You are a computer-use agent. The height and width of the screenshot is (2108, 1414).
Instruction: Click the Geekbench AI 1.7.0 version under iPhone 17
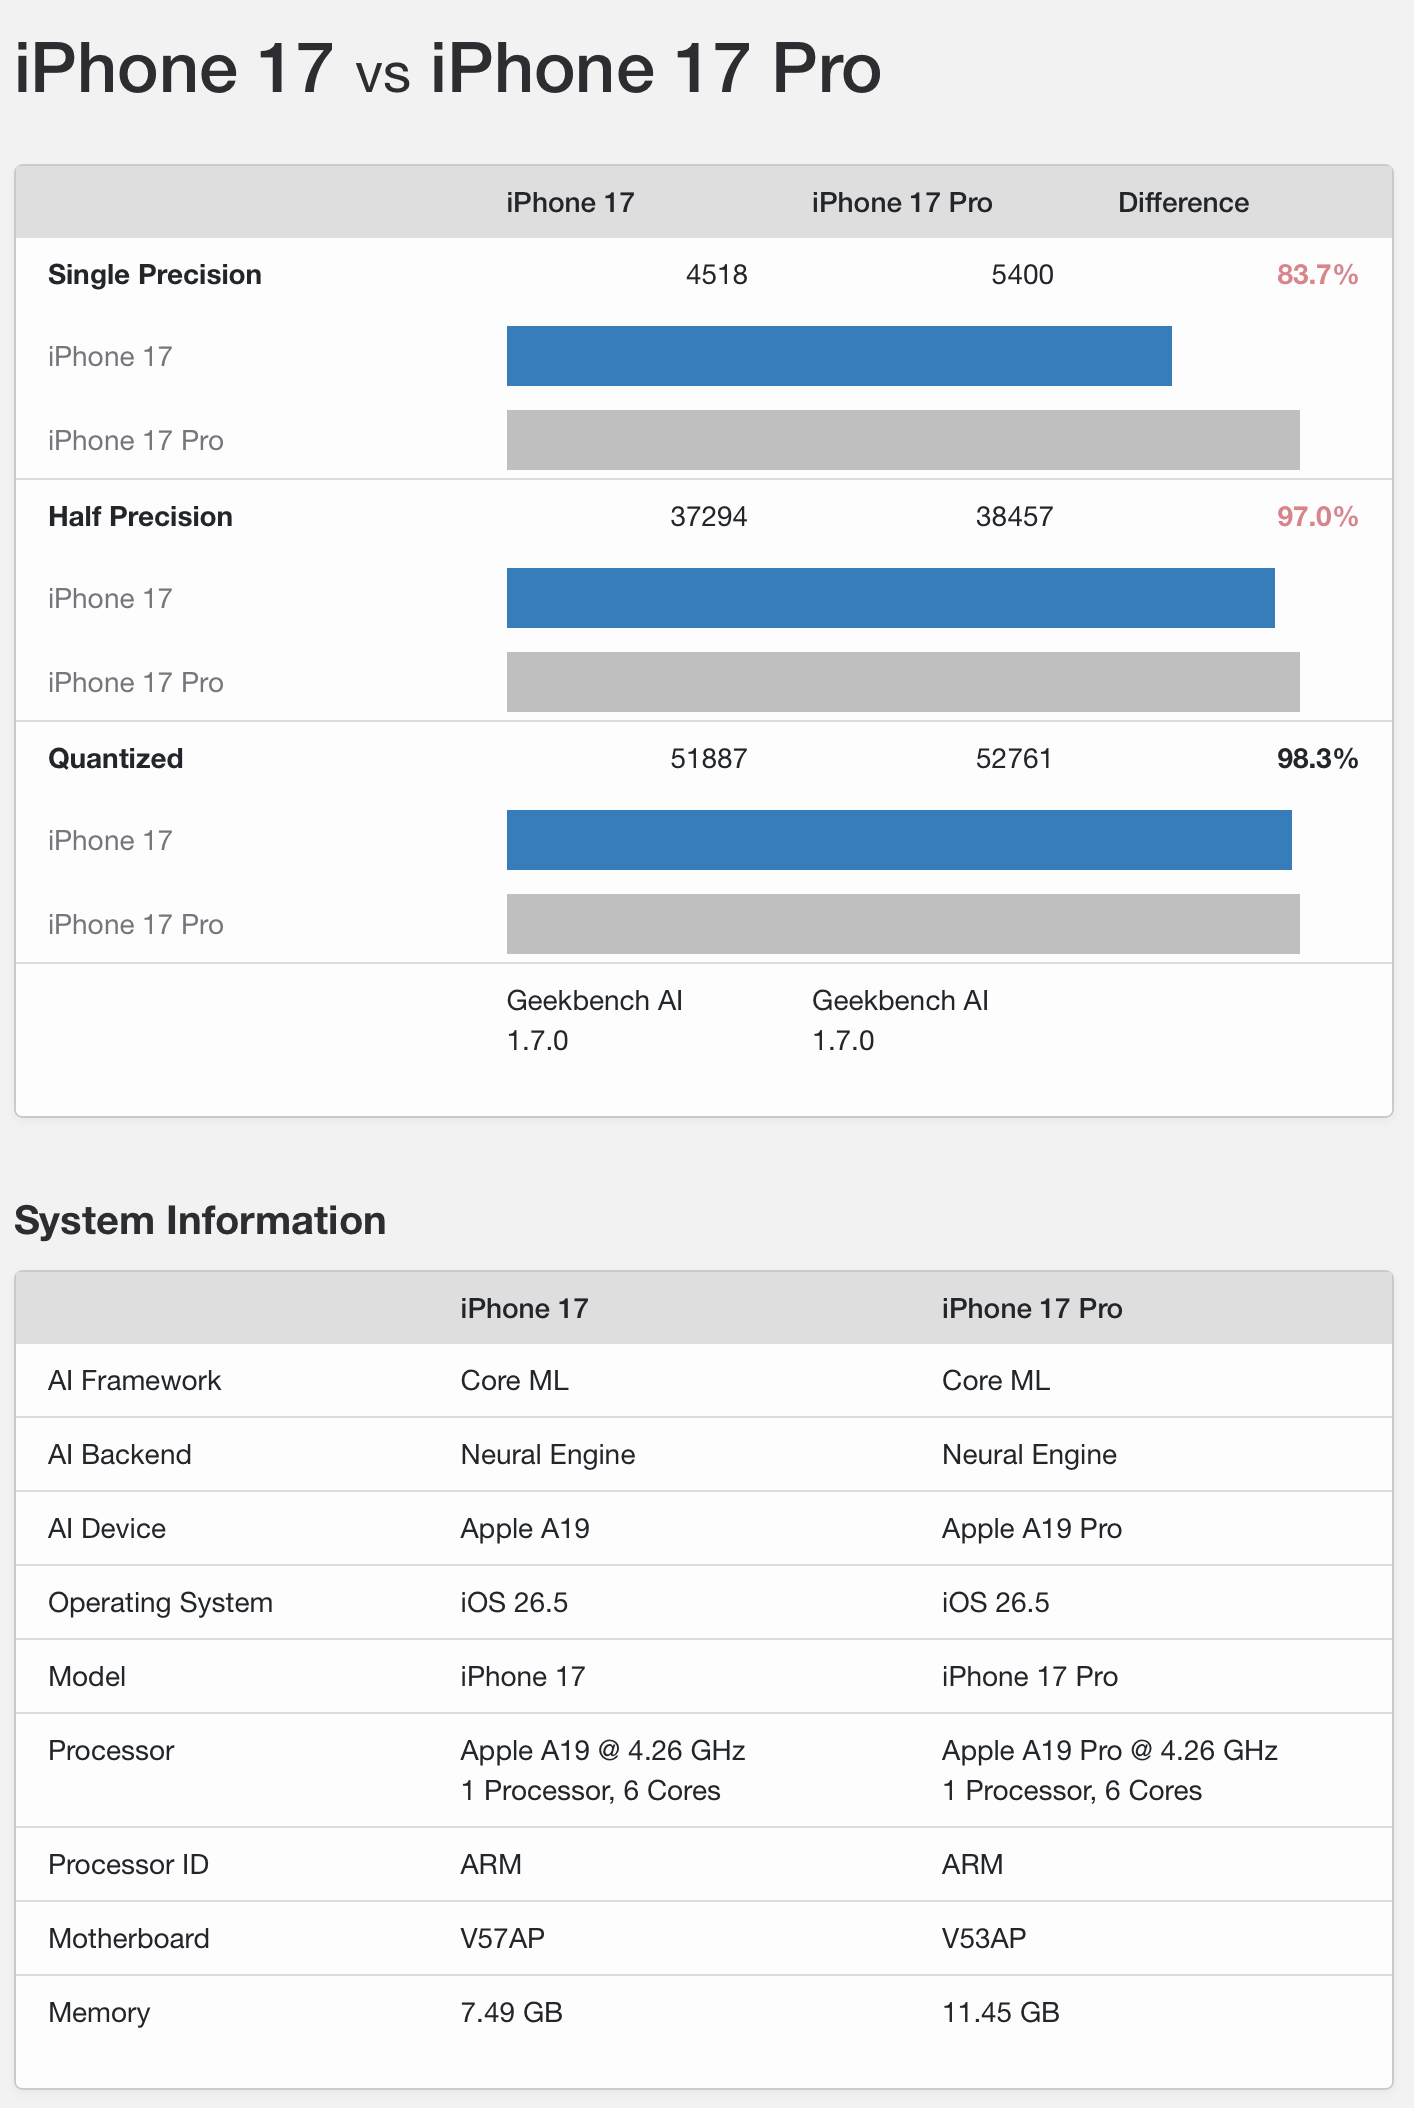(595, 1021)
